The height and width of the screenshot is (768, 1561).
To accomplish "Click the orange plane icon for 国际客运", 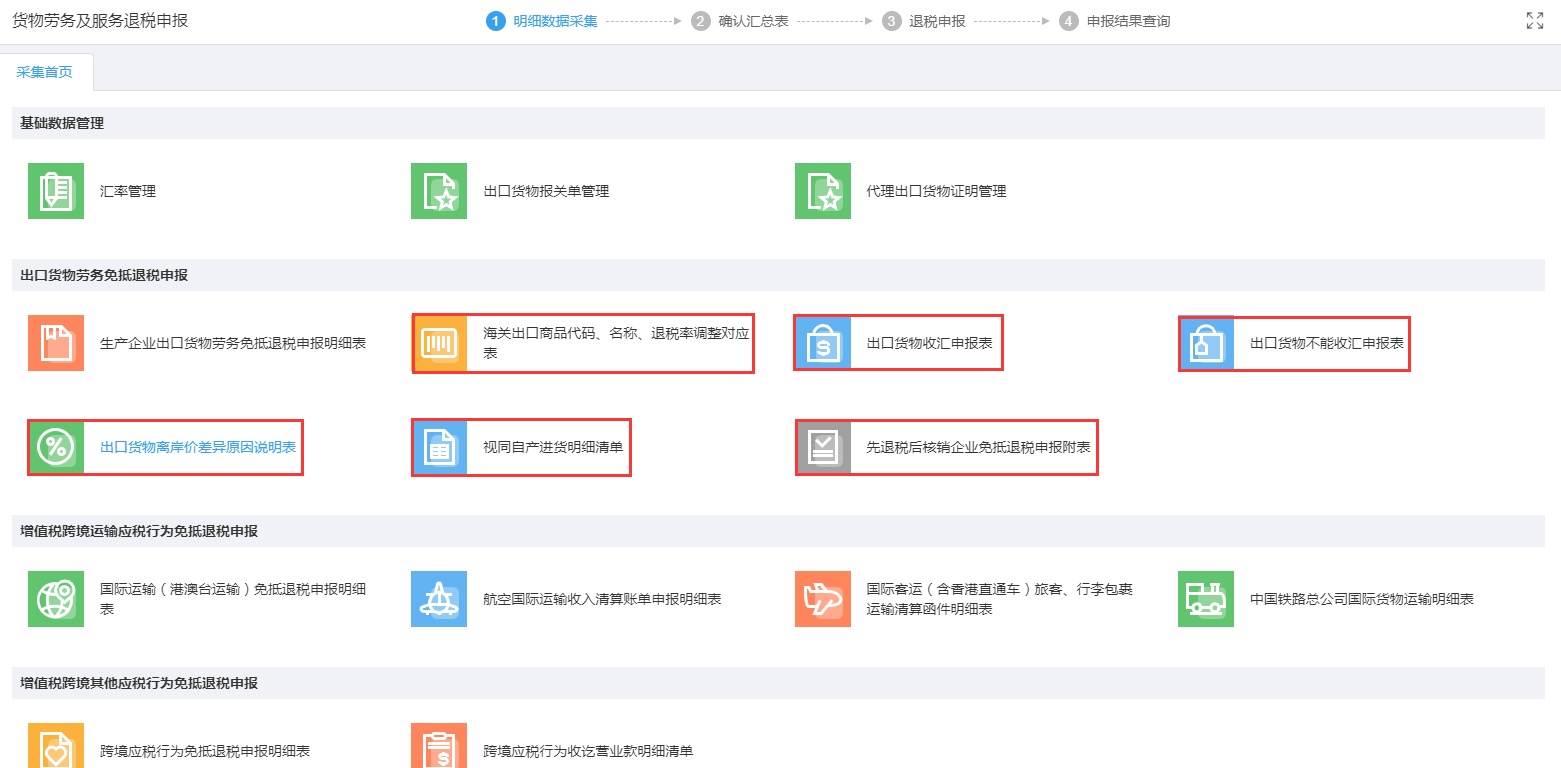I will (x=823, y=599).
